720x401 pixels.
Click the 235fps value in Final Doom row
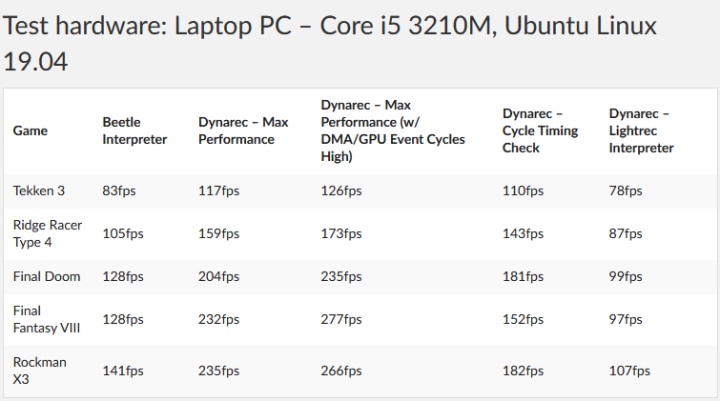(x=341, y=277)
